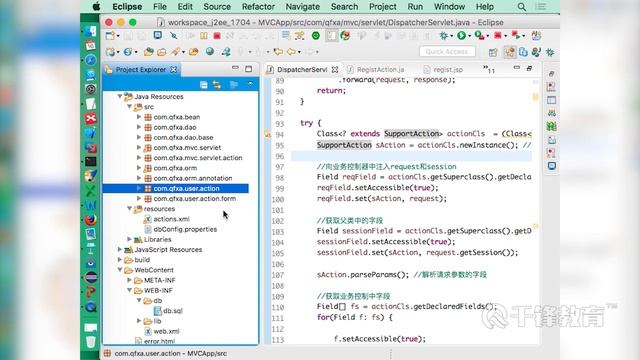
Task: Open the Project menu
Action: (382, 7)
